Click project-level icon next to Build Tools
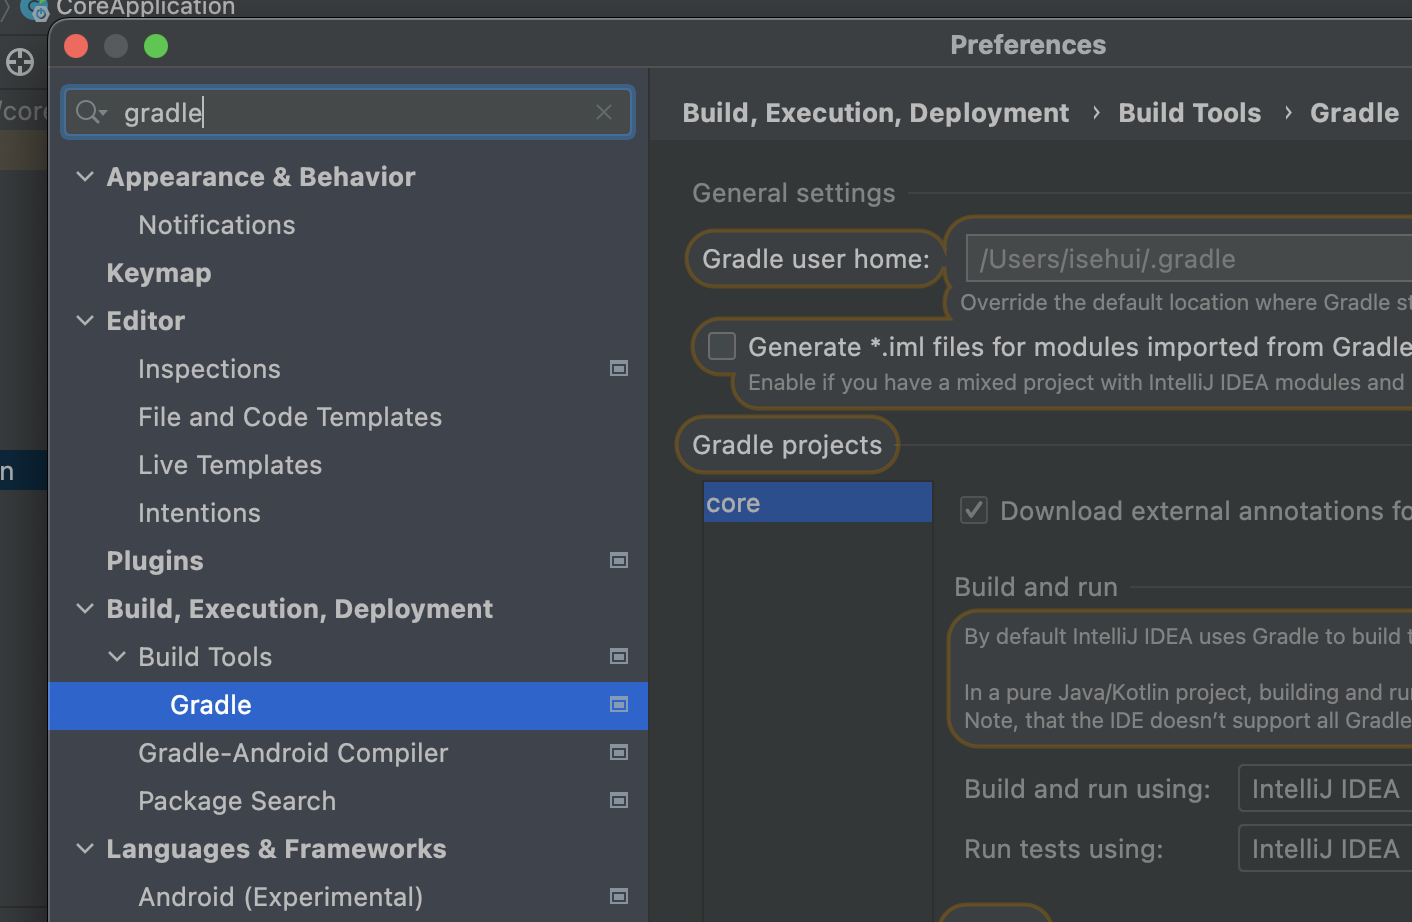Viewport: 1412px width, 922px height. pos(619,657)
